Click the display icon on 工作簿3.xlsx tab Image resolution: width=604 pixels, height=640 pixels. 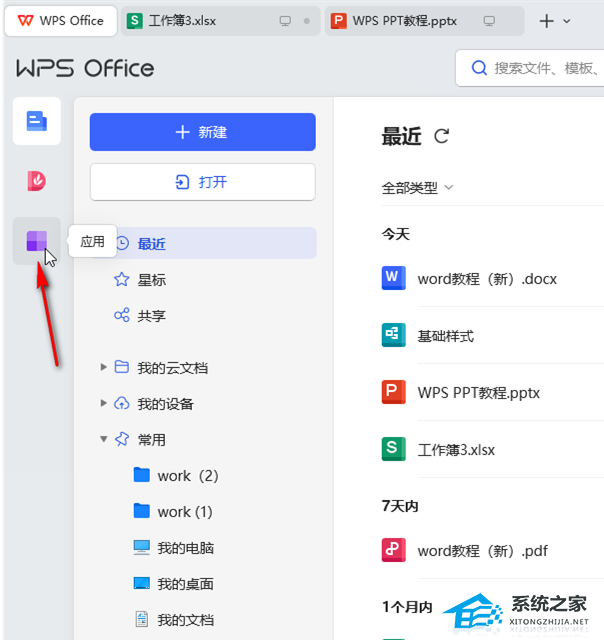click(x=285, y=21)
